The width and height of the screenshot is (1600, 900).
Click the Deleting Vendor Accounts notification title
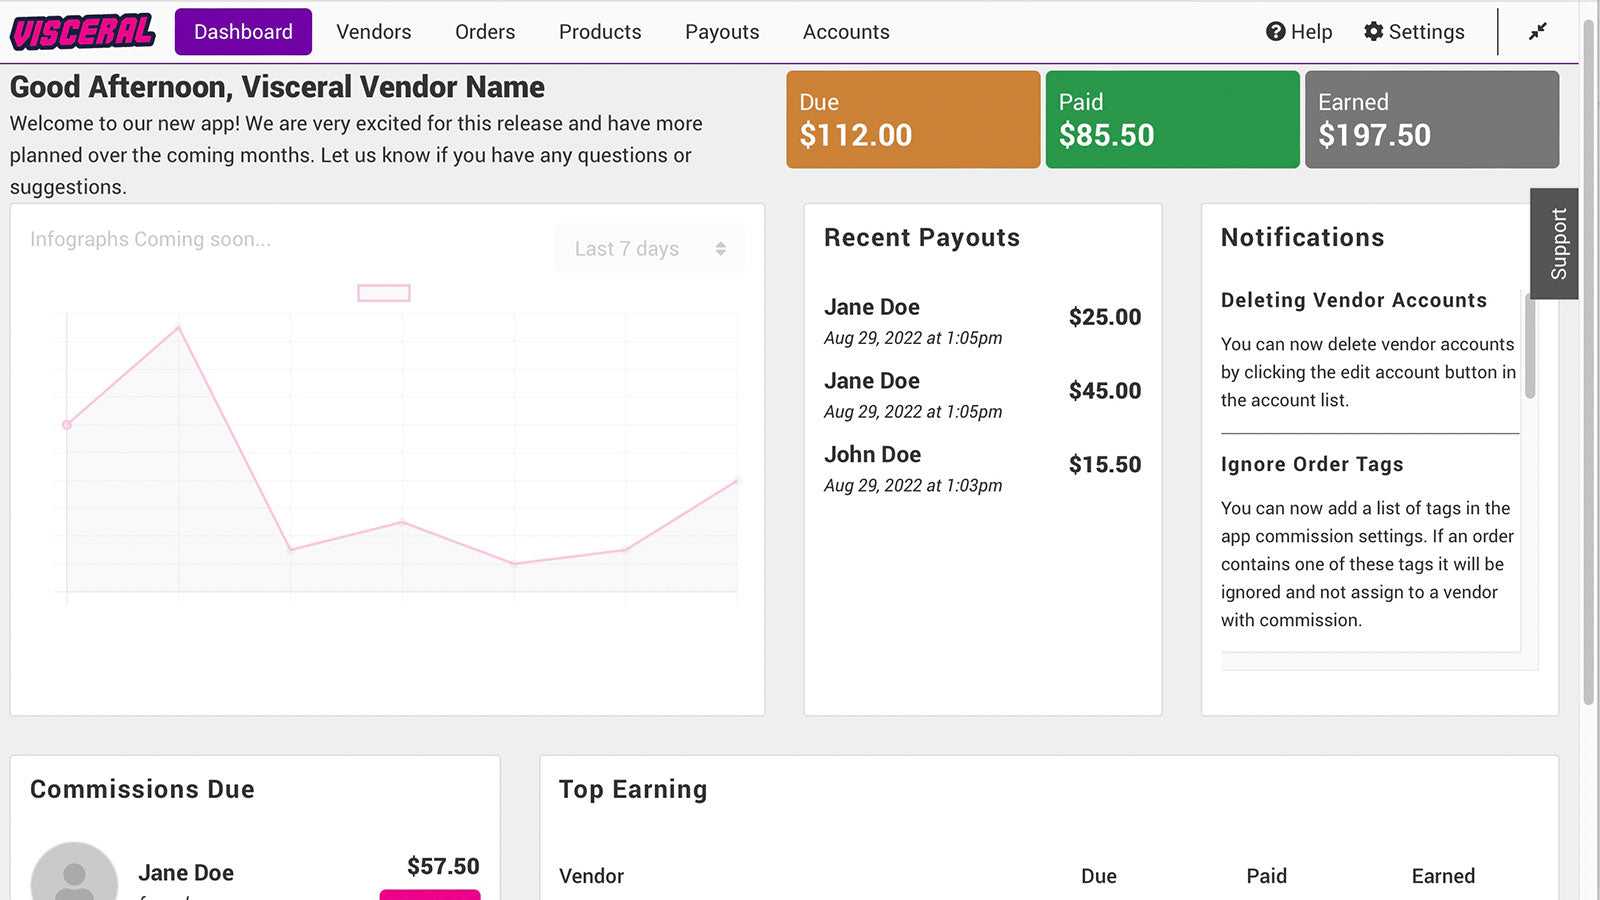point(1354,300)
